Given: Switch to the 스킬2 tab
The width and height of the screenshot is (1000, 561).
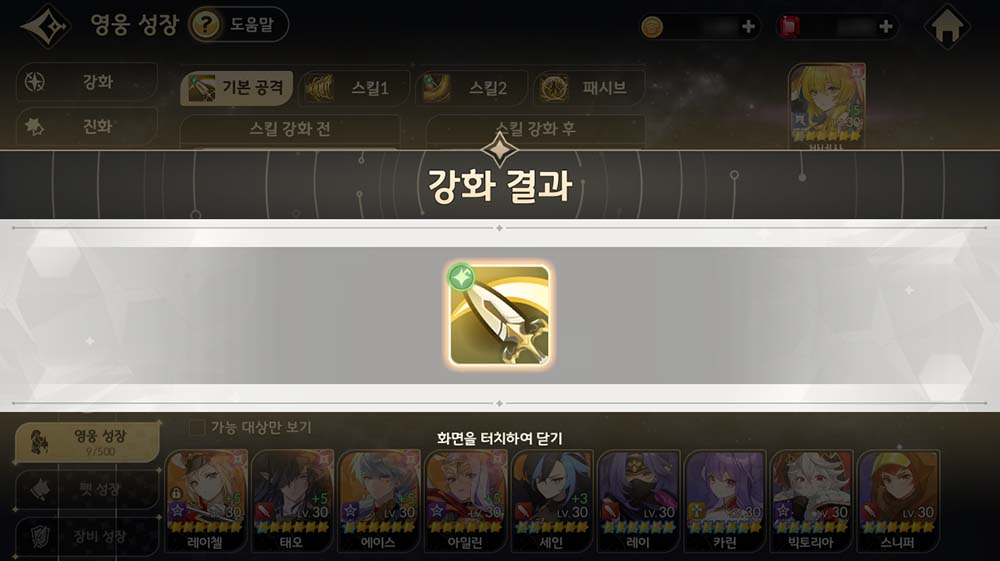Looking at the screenshot, I should [x=472, y=88].
